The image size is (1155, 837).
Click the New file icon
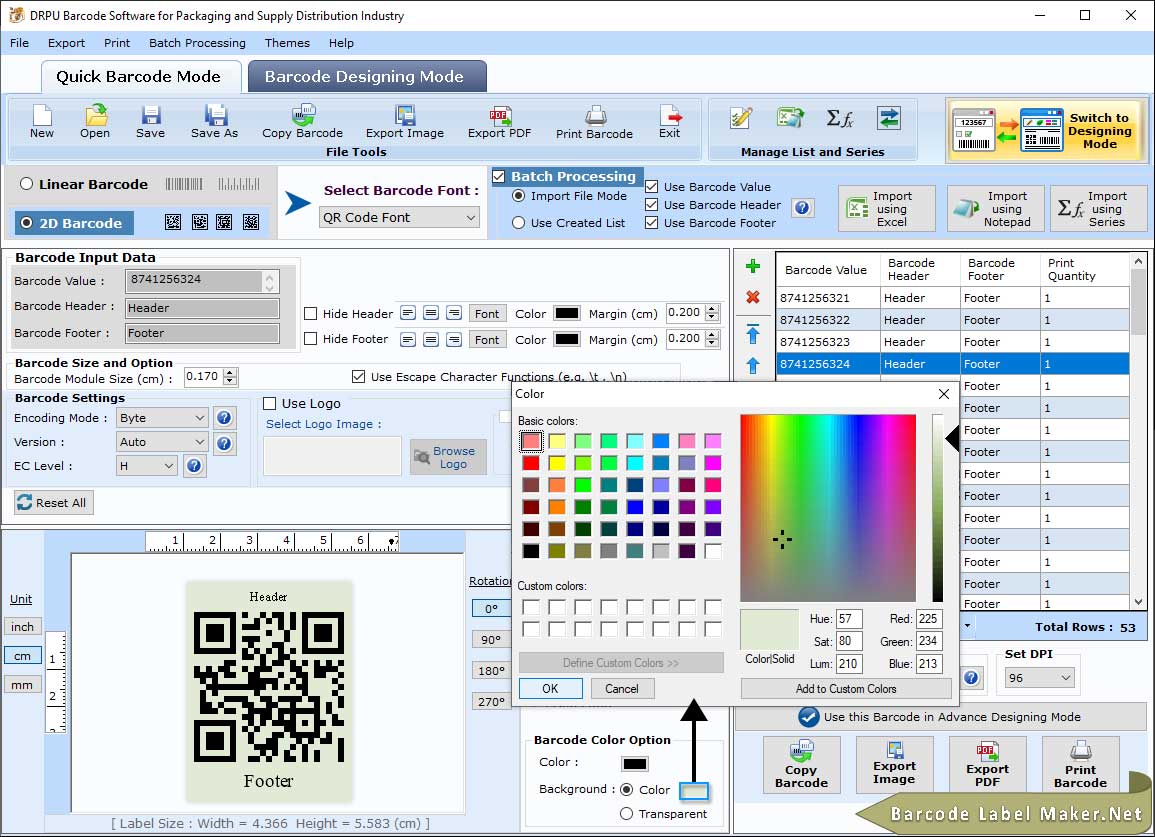click(x=42, y=121)
